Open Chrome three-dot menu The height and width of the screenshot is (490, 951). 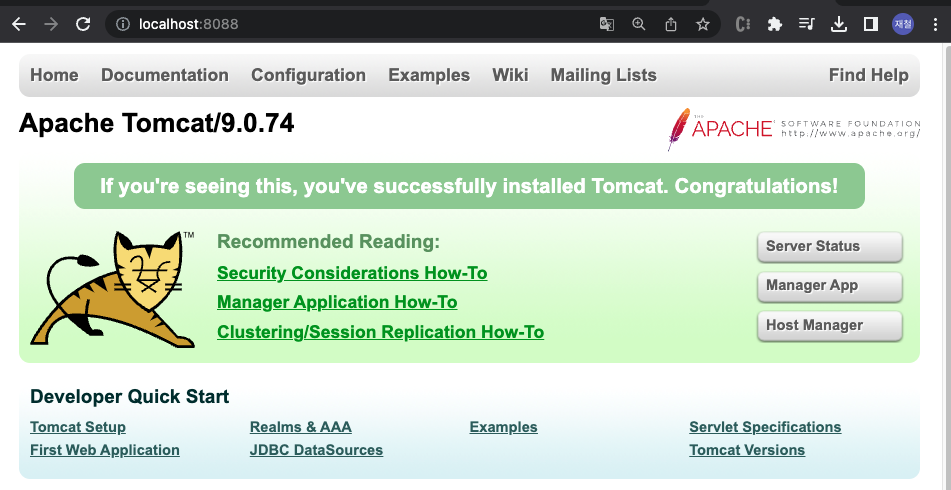pyautogui.click(x=935, y=24)
